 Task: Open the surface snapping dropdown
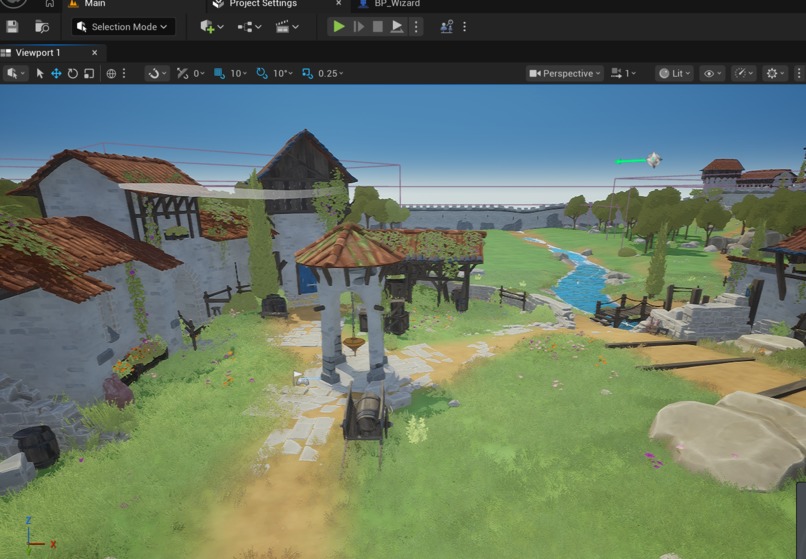tap(157, 74)
